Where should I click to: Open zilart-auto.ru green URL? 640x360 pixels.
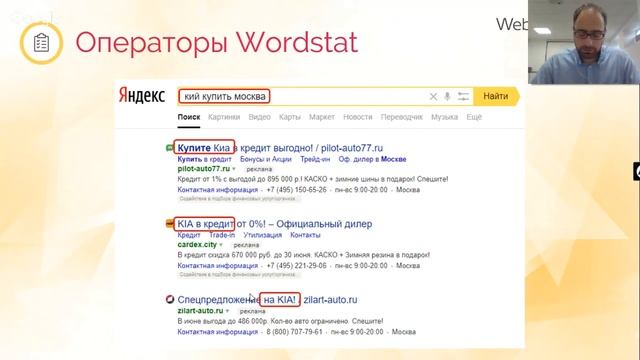click(200, 311)
